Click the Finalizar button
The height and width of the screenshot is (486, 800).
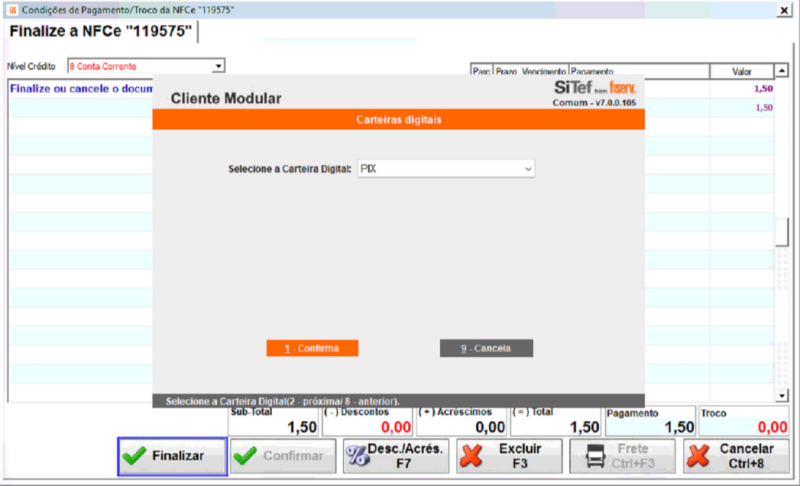click(x=172, y=456)
